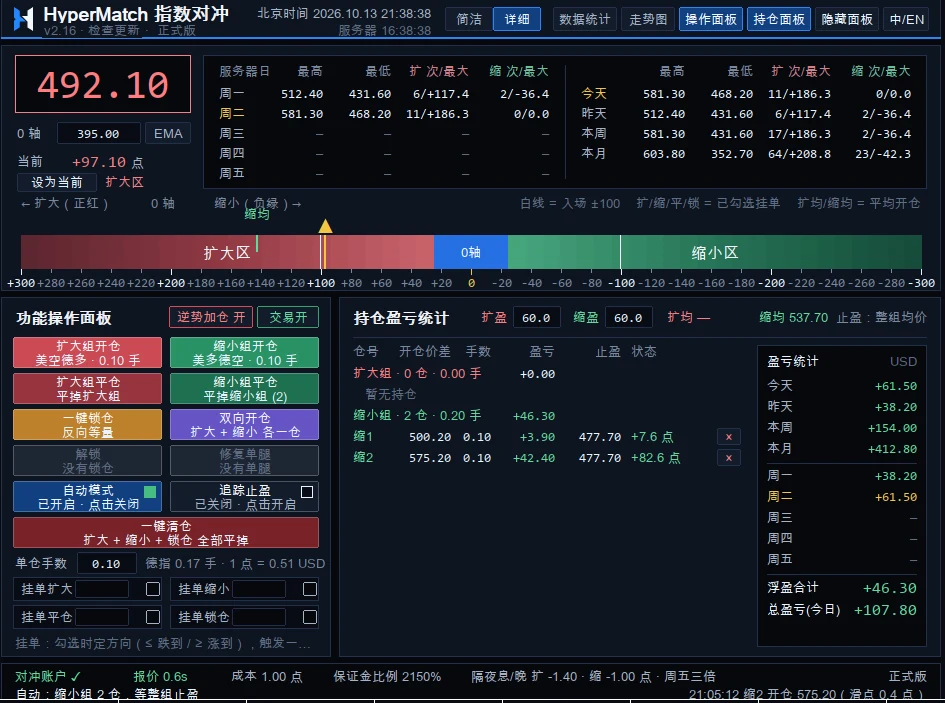Click 缩小组开仓 button
Viewport: 945px width, 703px height.
(244, 353)
